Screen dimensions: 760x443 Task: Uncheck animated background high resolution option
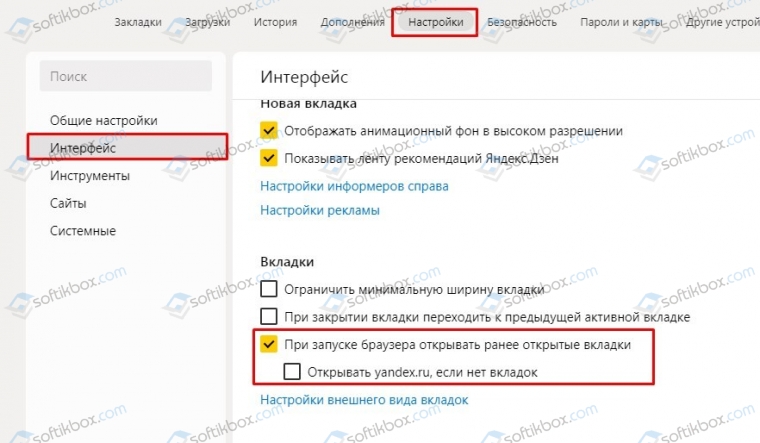point(269,130)
